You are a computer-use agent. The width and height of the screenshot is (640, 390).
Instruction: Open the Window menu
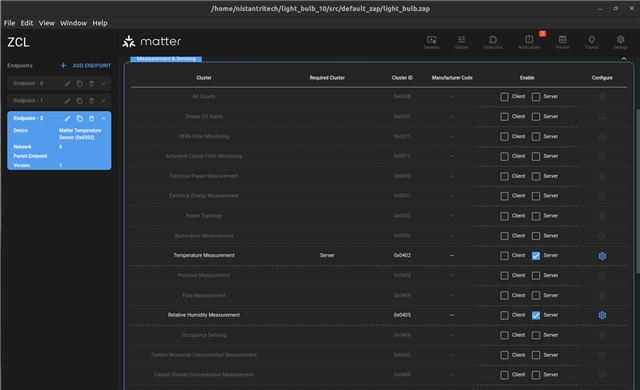[73, 23]
